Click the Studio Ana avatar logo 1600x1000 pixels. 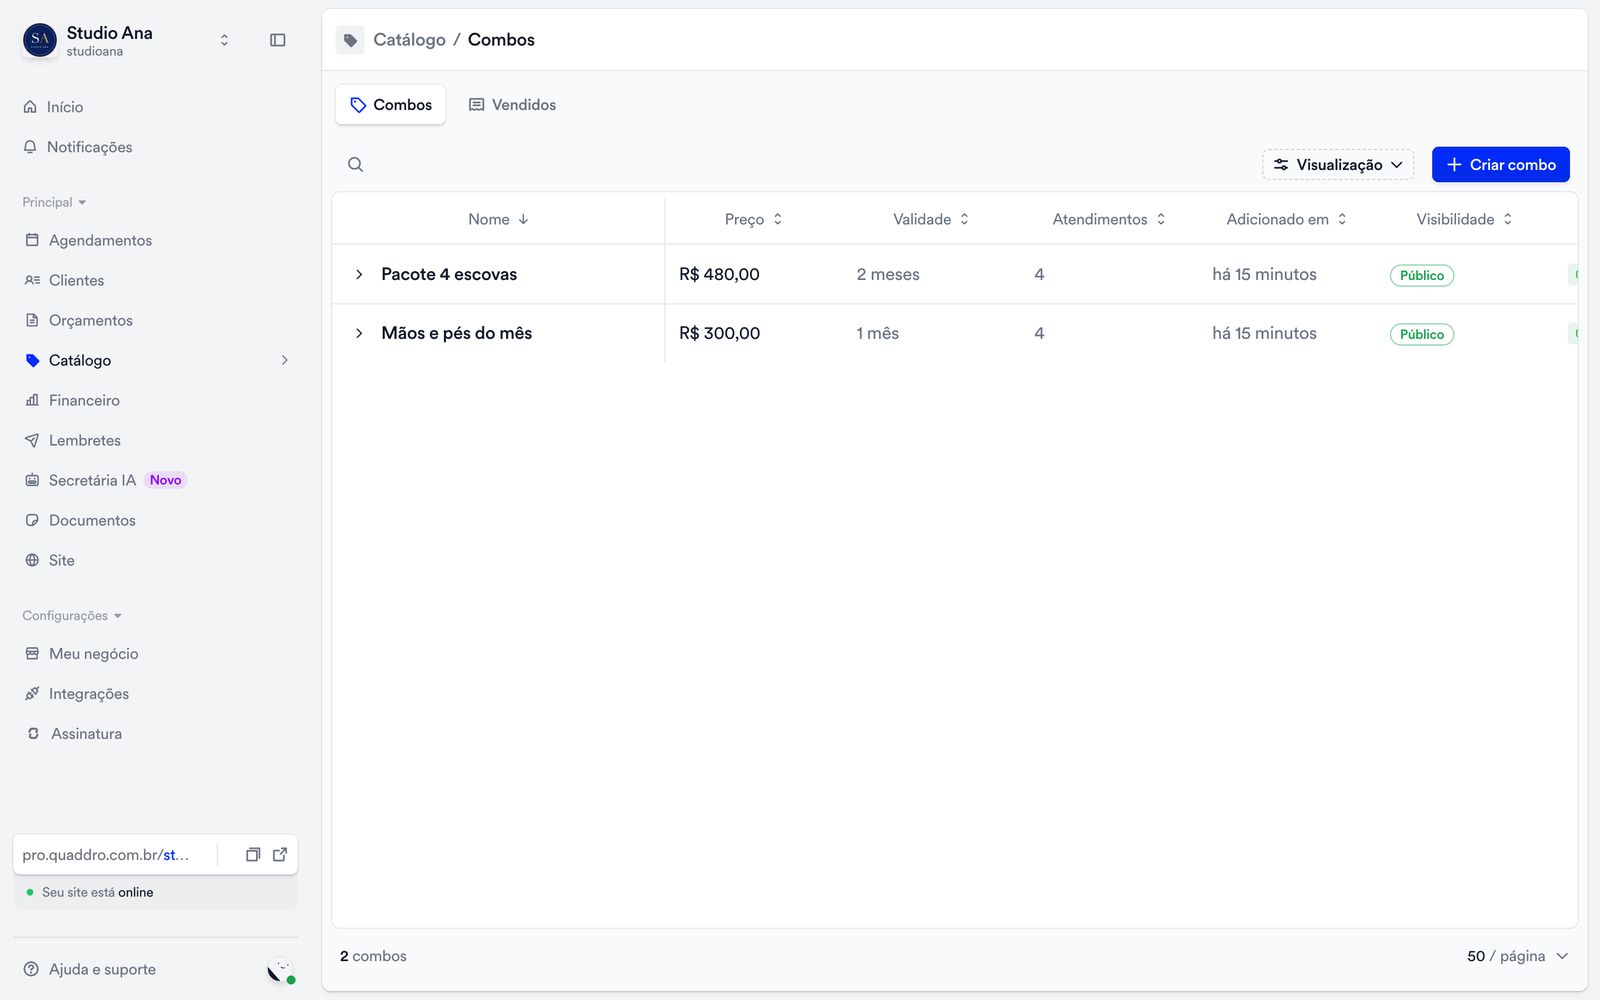(x=40, y=40)
